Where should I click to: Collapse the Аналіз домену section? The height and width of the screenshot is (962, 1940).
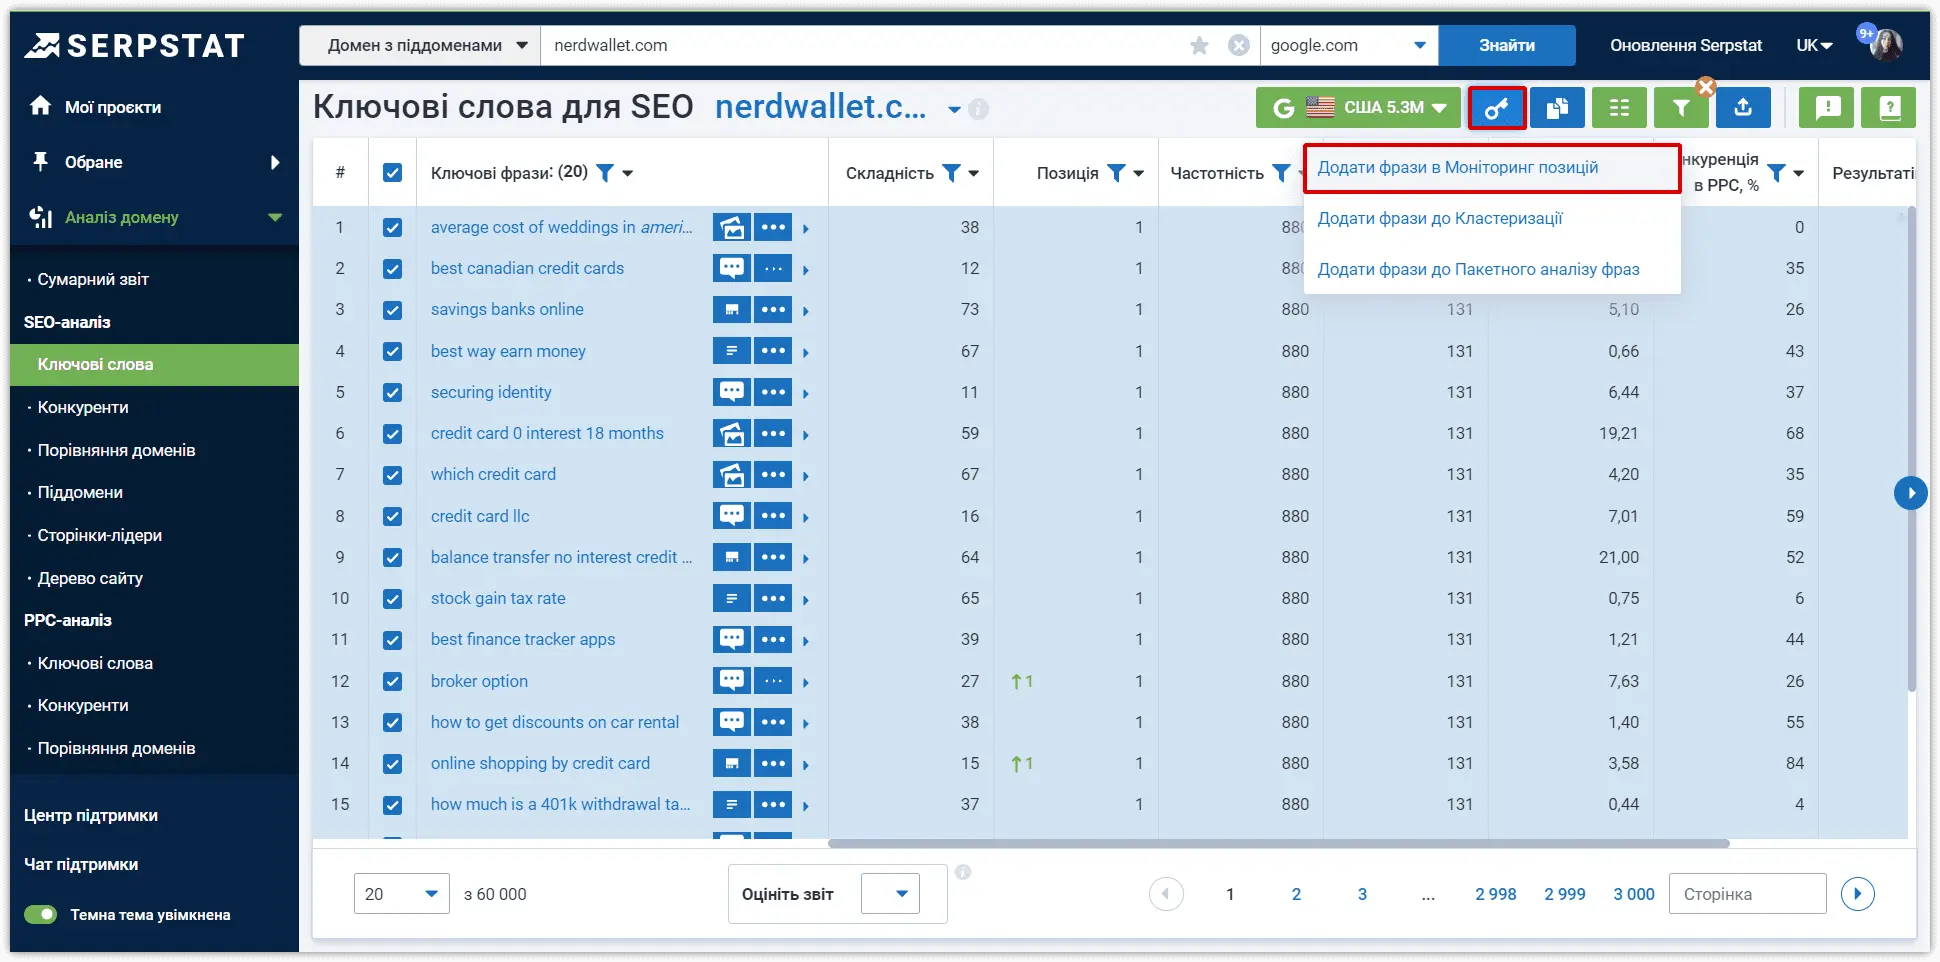[275, 217]
